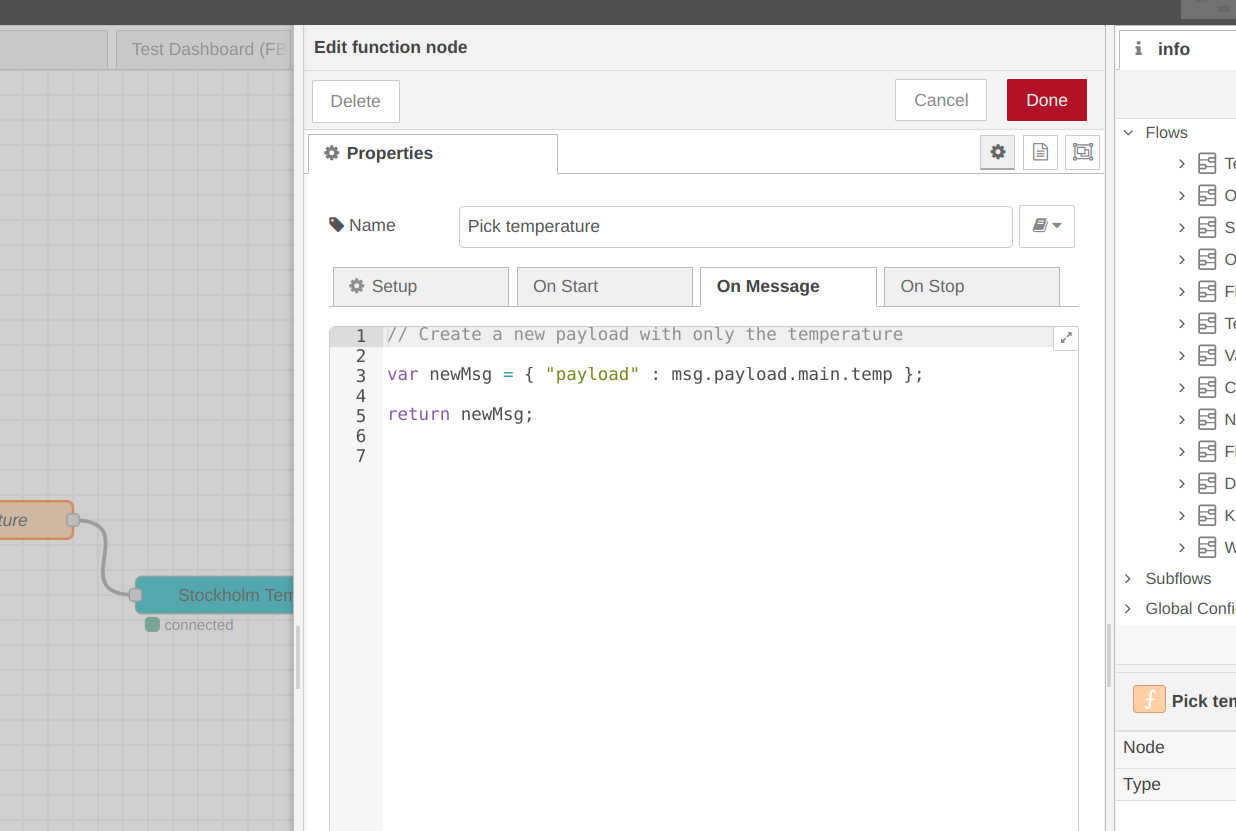Open the node properties gear view
The width and height of the screenshot is (1236, 831).
997,152
